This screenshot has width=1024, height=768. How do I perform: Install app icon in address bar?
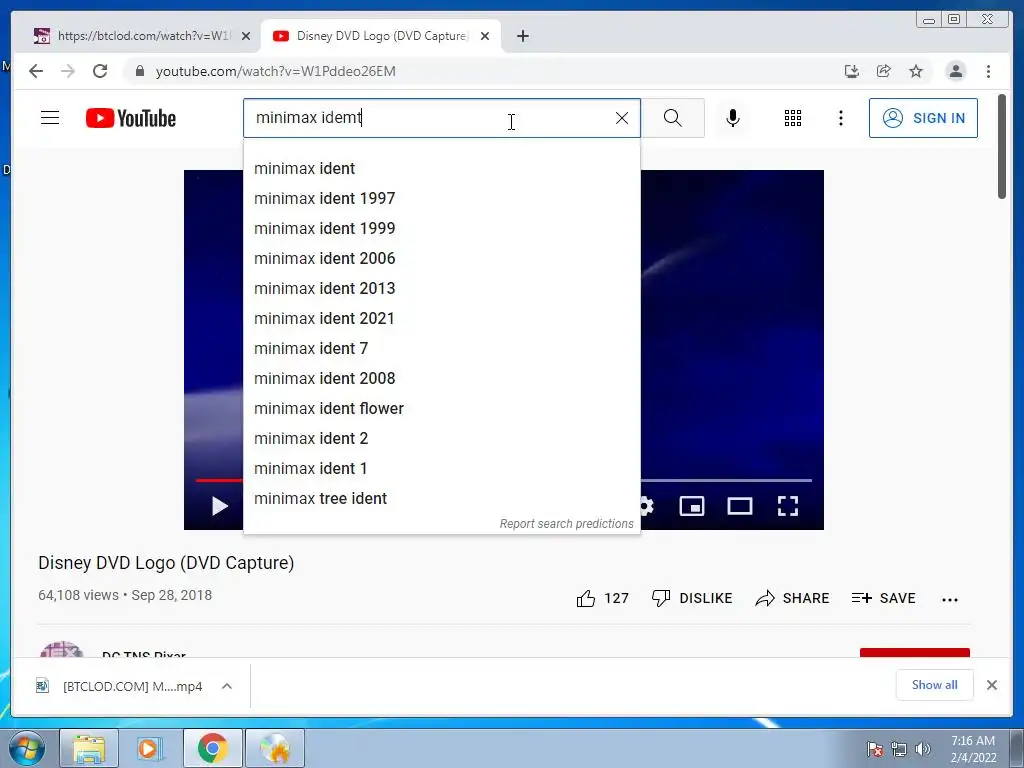pyautogui.click(x=852, y=71)
